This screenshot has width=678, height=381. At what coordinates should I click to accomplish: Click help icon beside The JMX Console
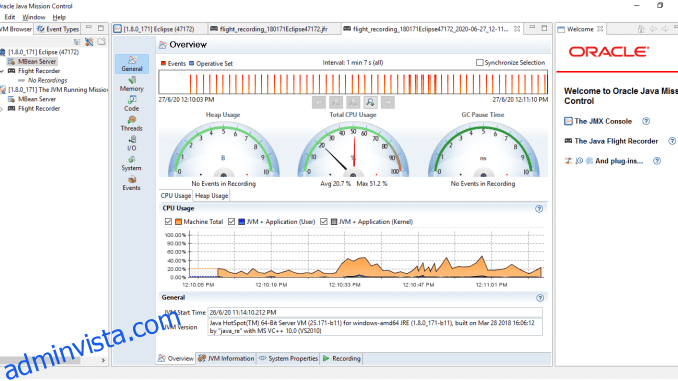point(646,121)
